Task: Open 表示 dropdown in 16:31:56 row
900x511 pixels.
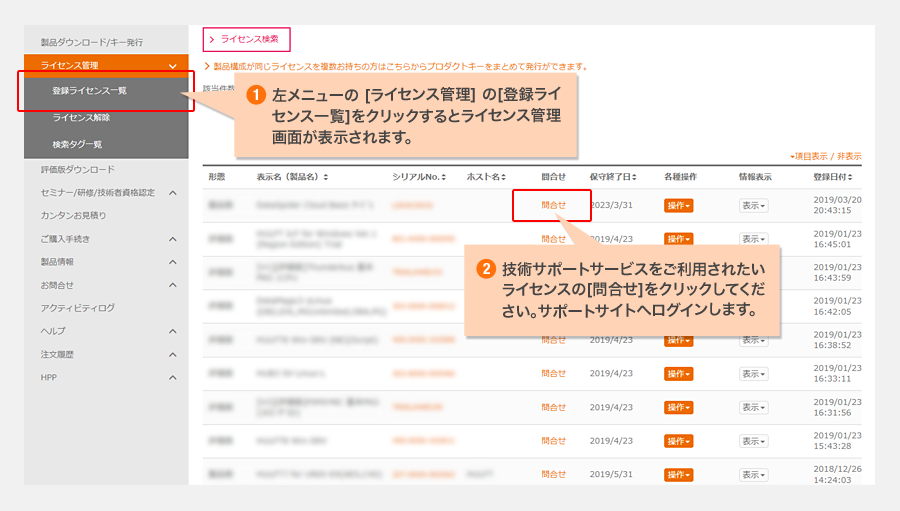Action: tap(754, 408)
